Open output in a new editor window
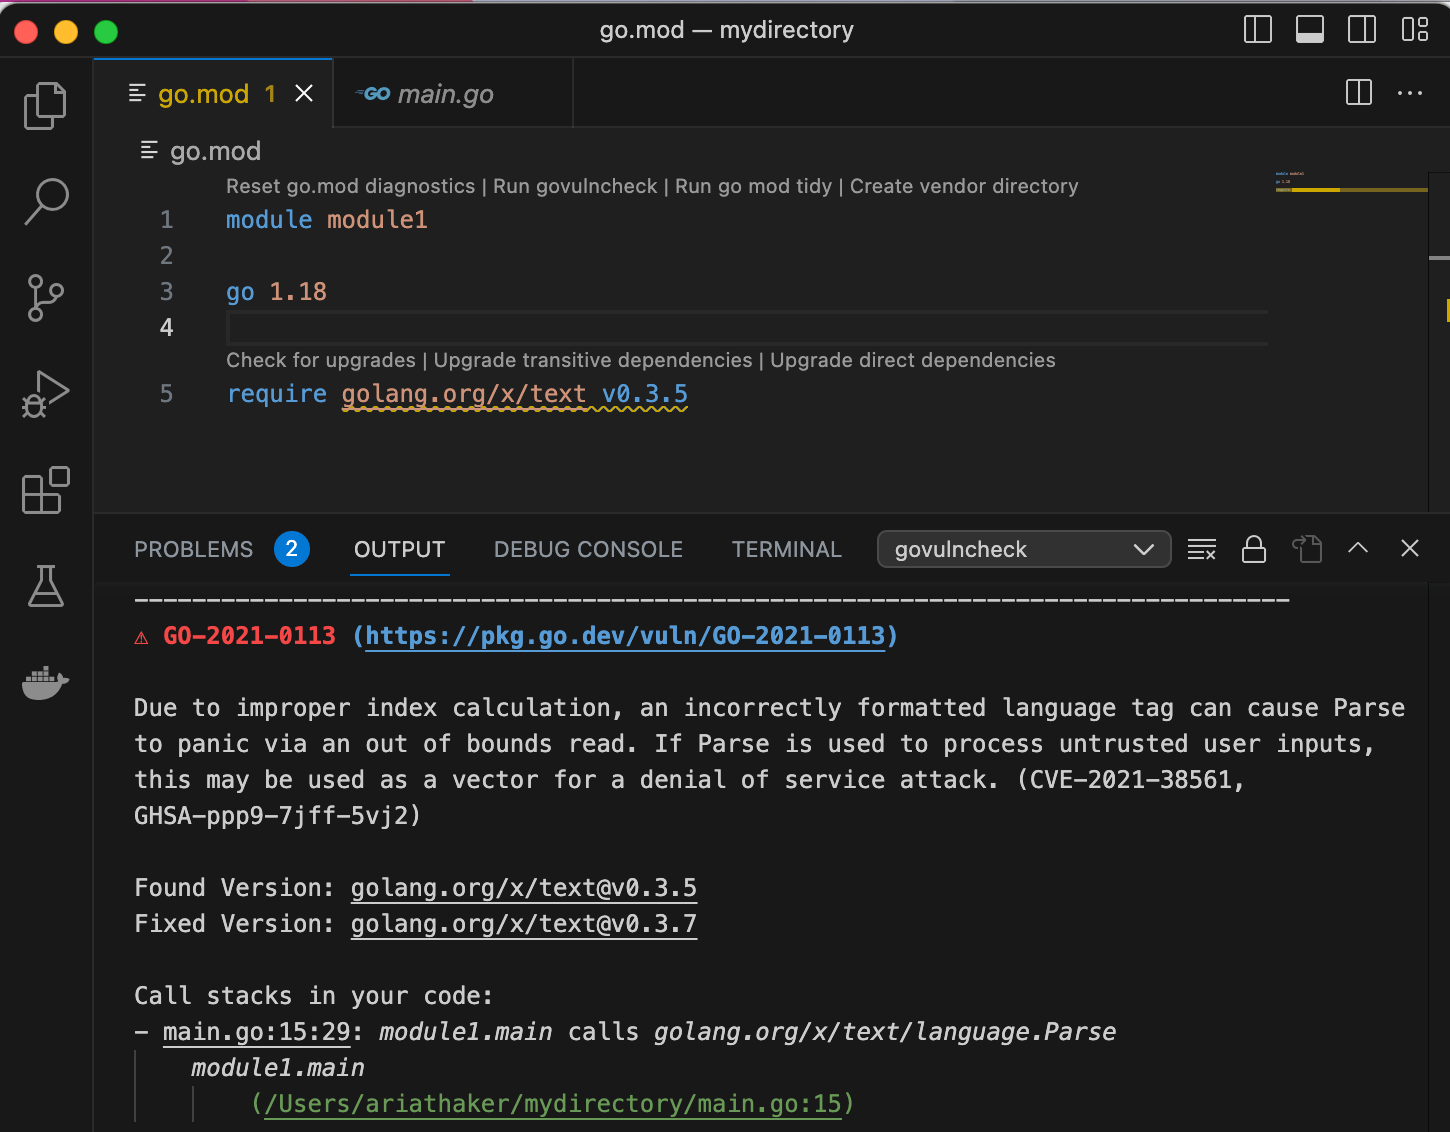Viewport: 1450px width, 1132px height. click(1307, 549)
